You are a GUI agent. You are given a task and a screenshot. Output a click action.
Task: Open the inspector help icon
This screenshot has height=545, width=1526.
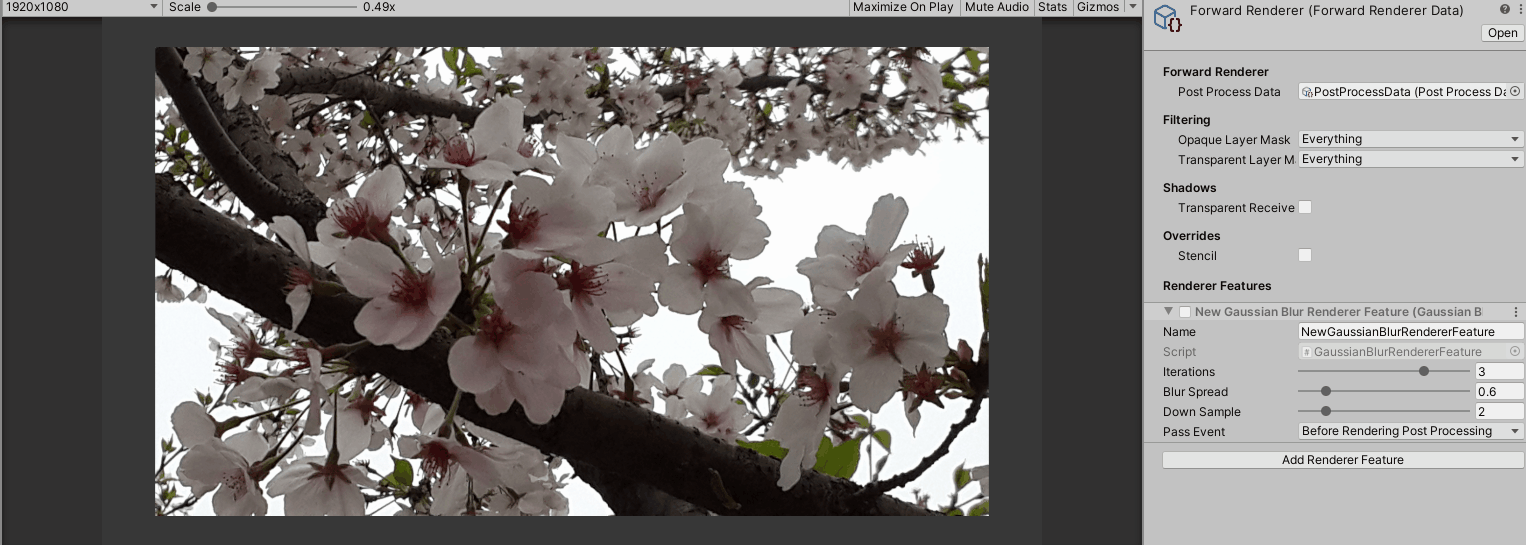[1504, 10]
